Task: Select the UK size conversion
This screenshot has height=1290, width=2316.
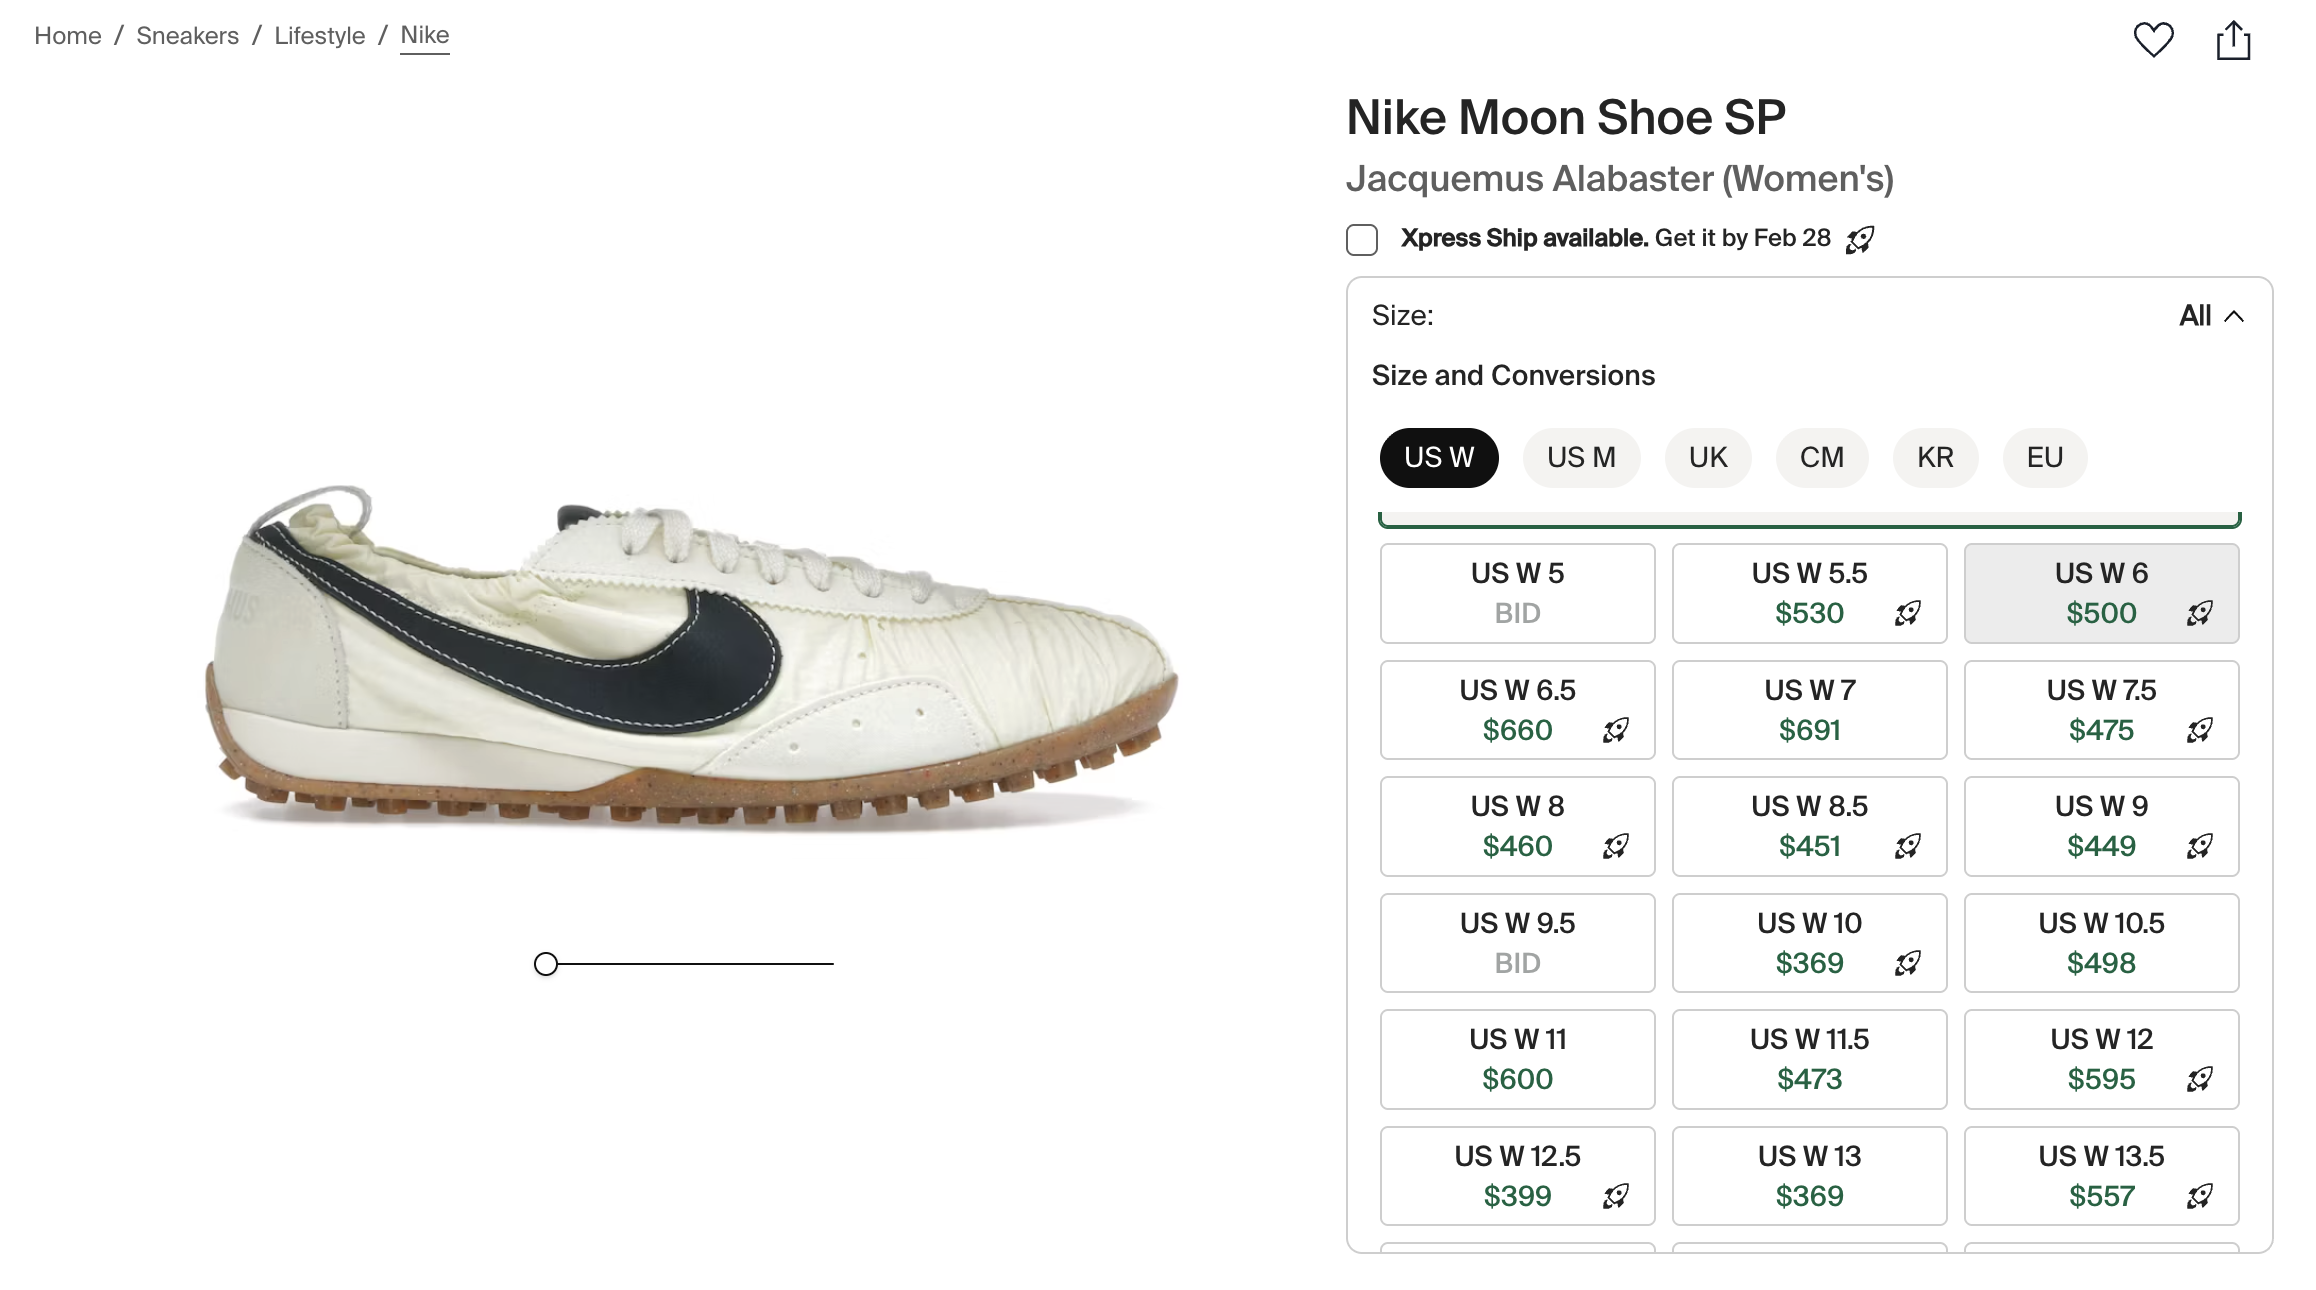Action: (x=1708, y=458)
